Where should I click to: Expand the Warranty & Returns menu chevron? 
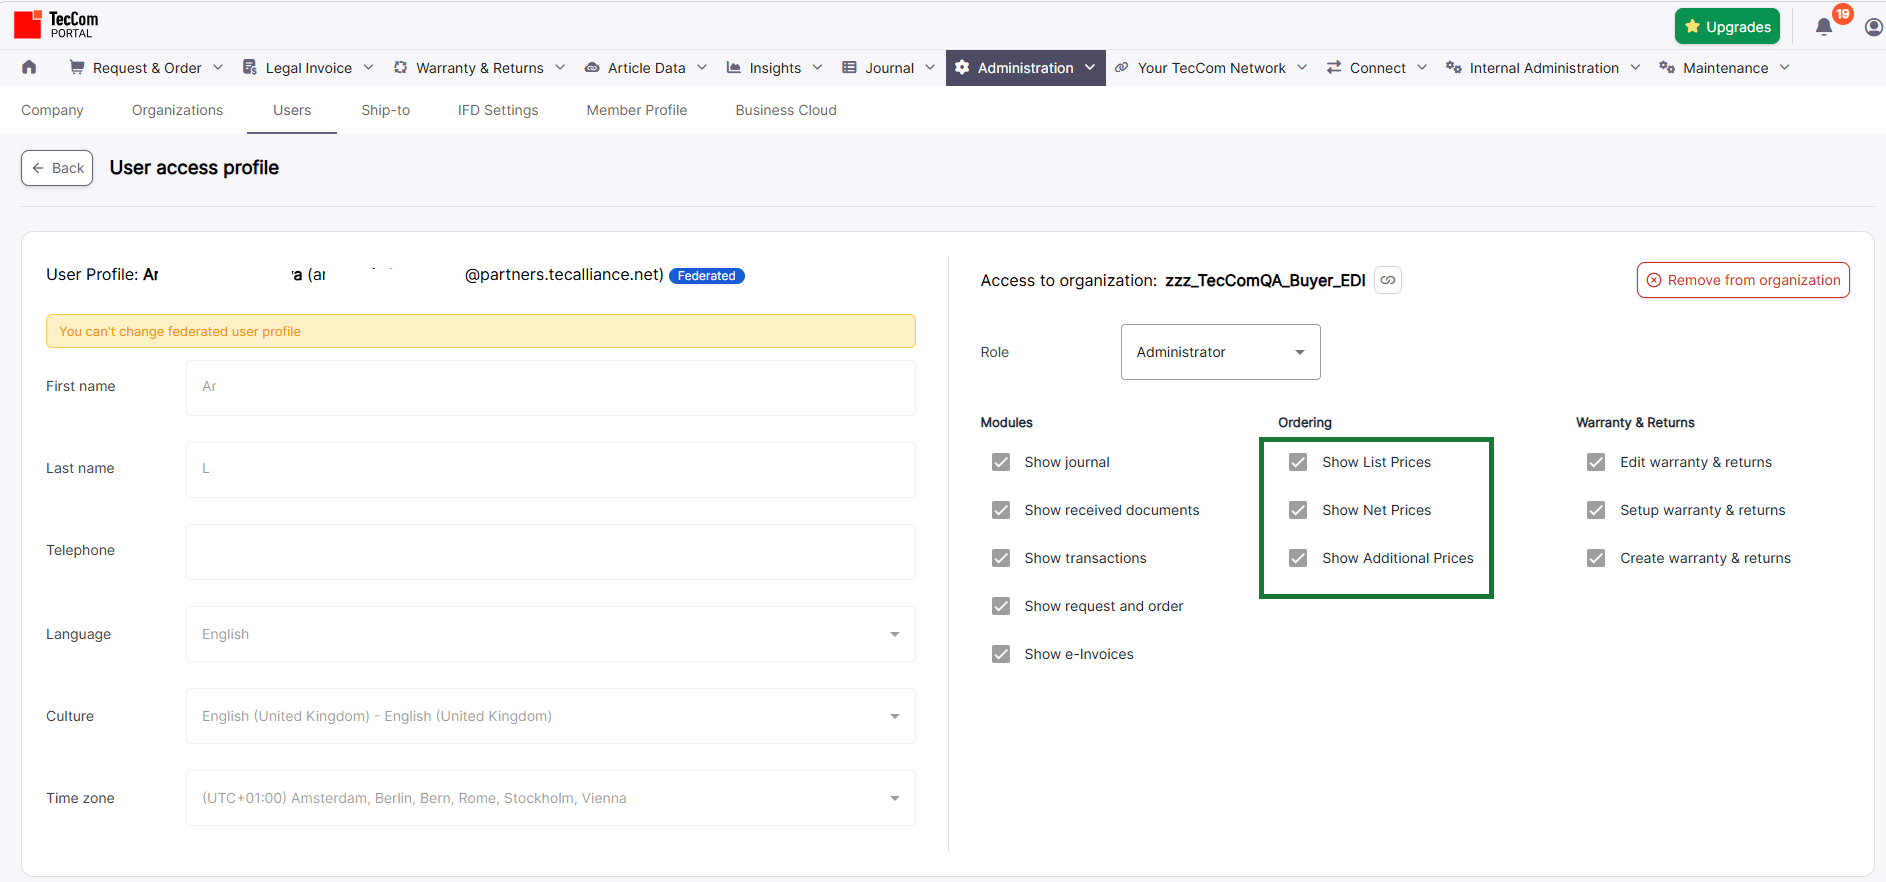pyautogui.click(x=560, y=67)
